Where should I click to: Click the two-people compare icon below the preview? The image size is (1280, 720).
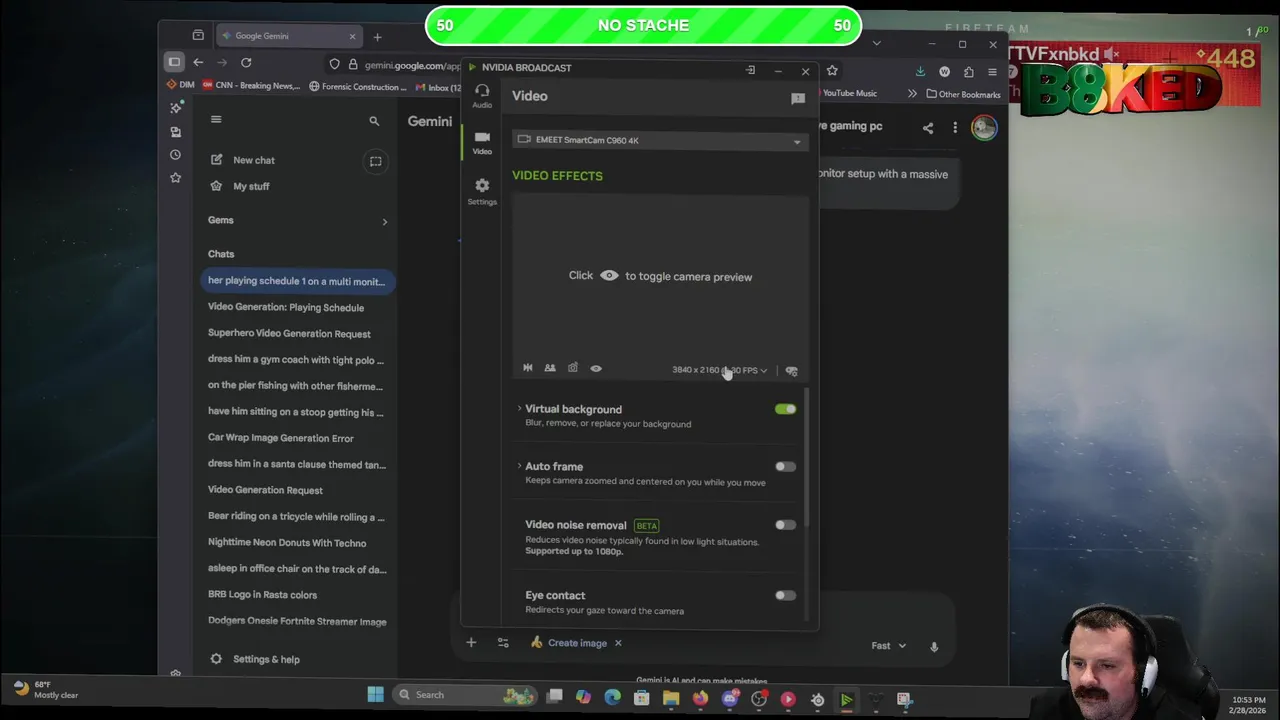pos(550,368)
